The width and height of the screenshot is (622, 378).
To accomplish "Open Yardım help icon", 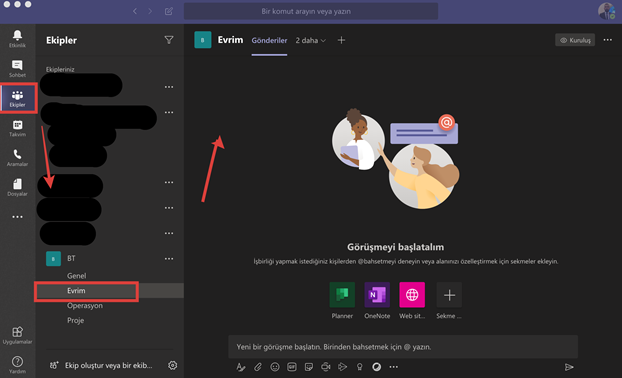I will point(17,365).
